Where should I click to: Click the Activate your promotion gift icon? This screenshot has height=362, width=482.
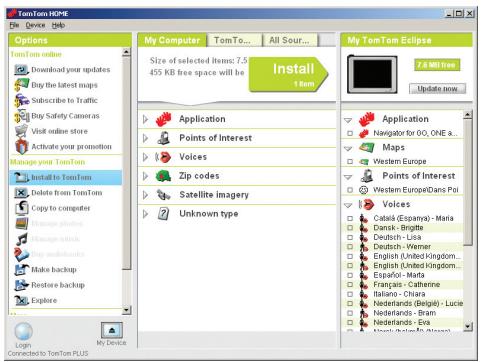coord(22,147)
